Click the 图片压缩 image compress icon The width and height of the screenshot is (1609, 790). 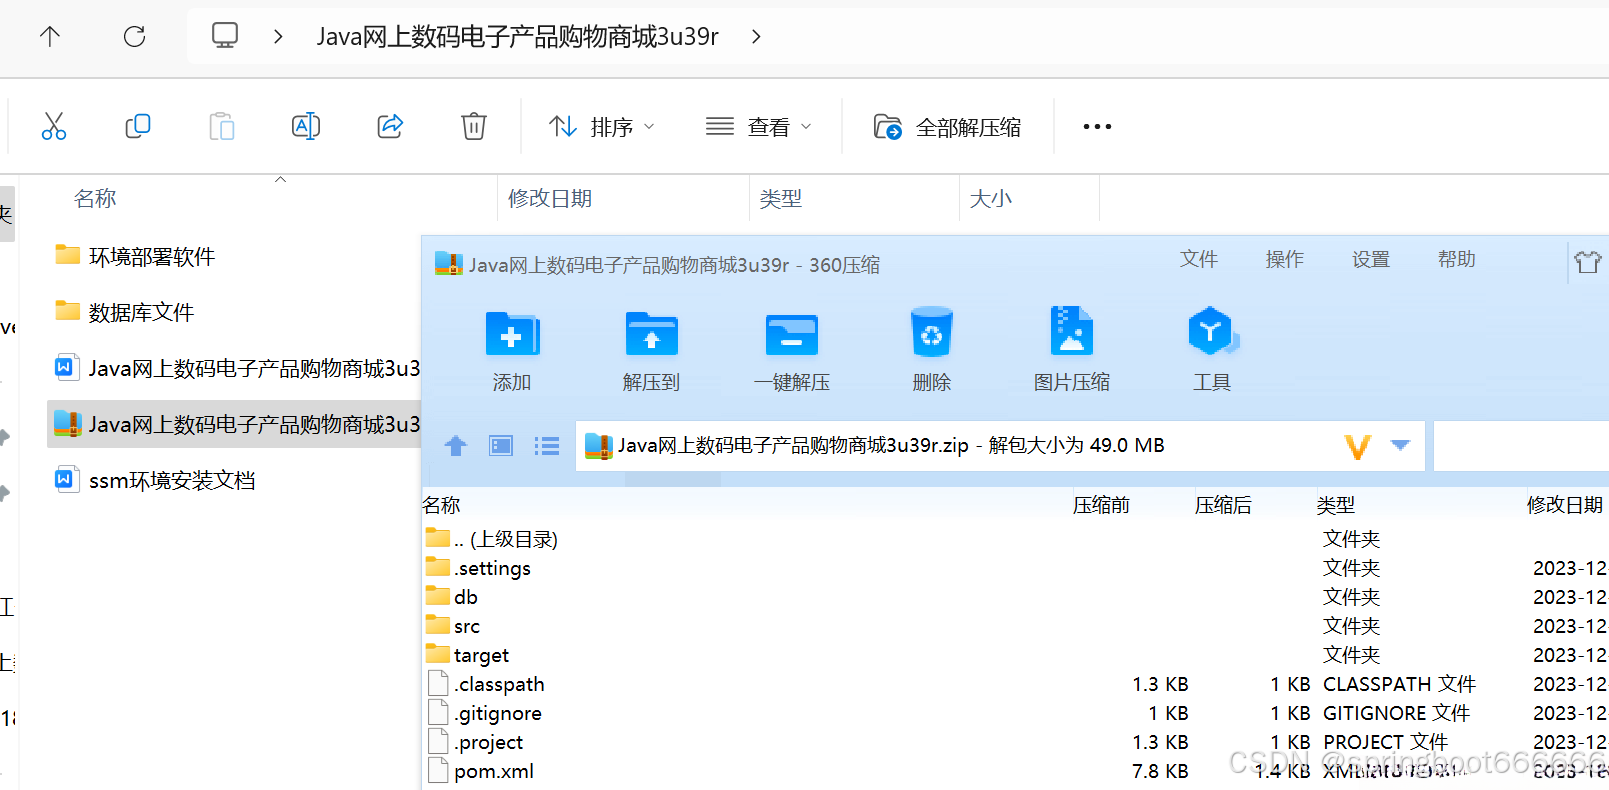coord(1072,331)
